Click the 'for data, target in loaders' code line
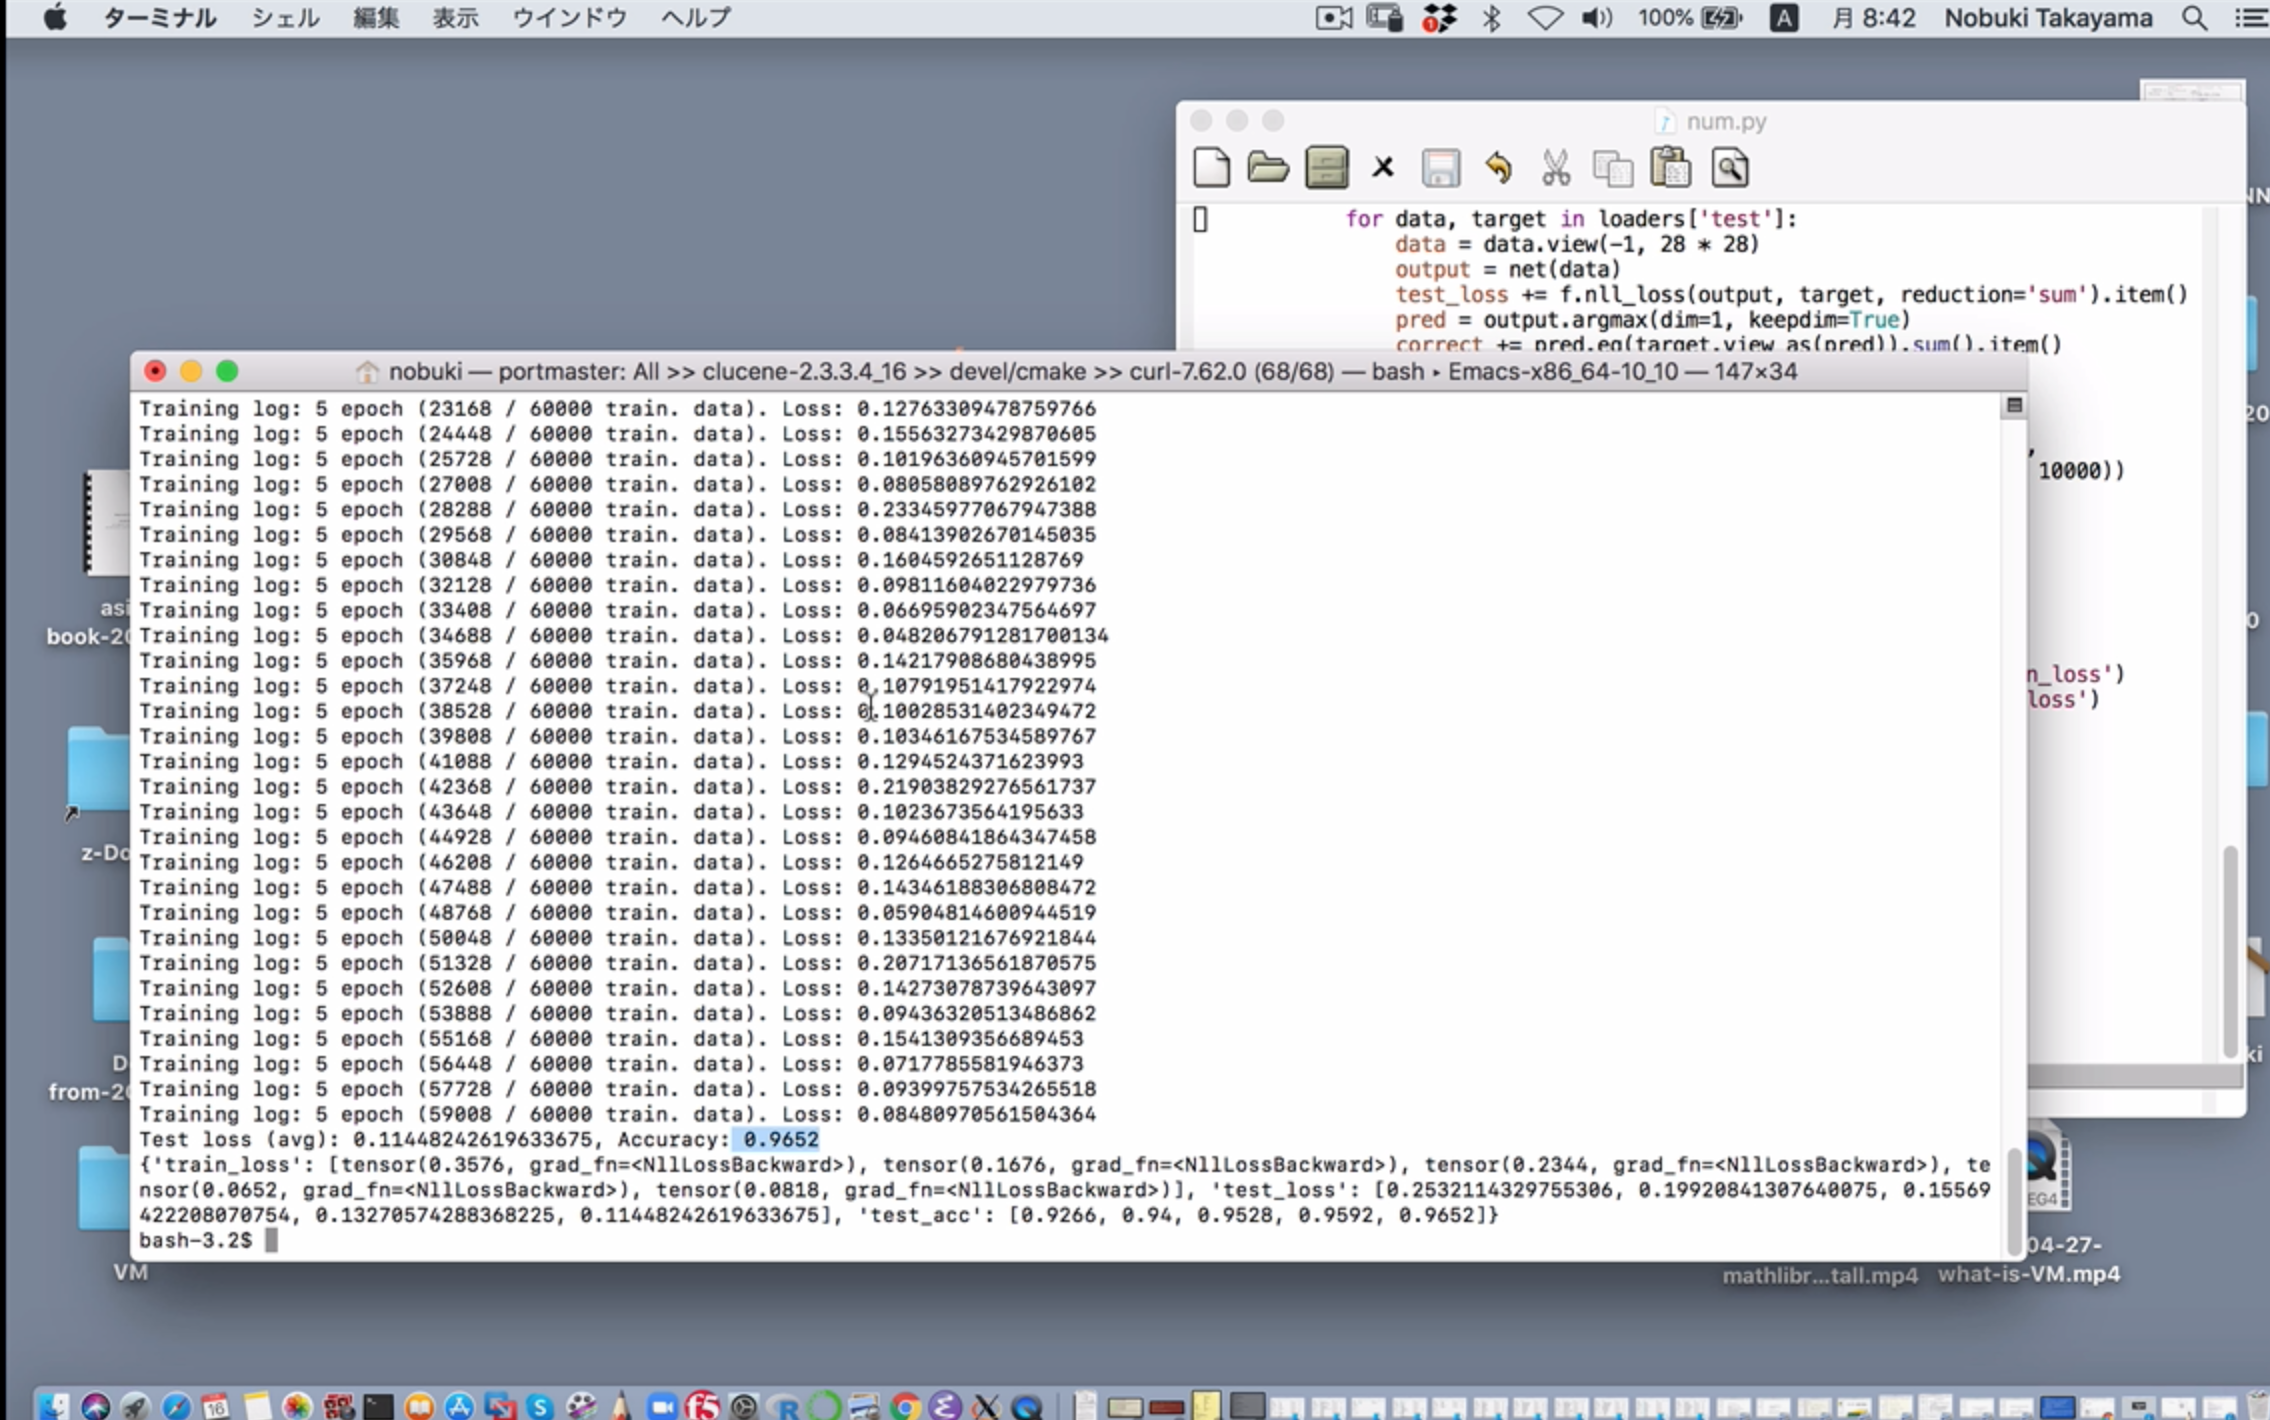The width and height of the screenshot is (2270, 1420). coord(1571,218)
